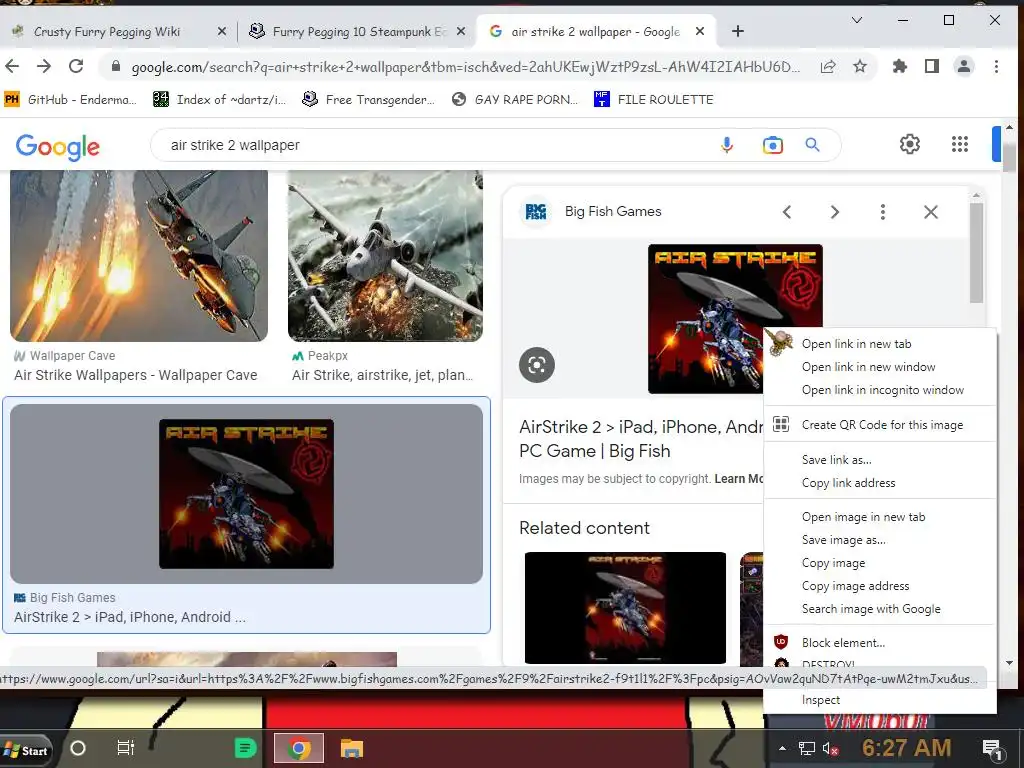The image size is (1024, 768).
Task: Show hidden system tray icons
Action: pyautogui.click(x=782, y=748)
